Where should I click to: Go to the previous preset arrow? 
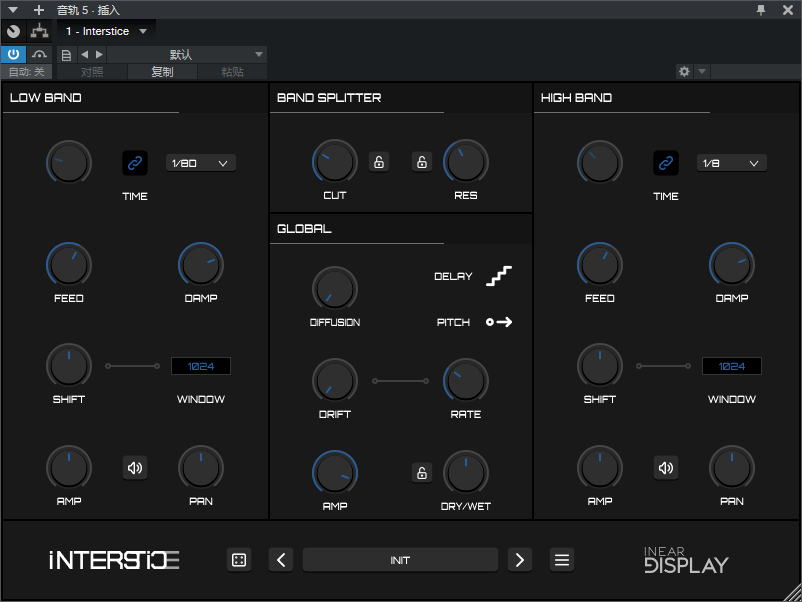pos(281,560)
